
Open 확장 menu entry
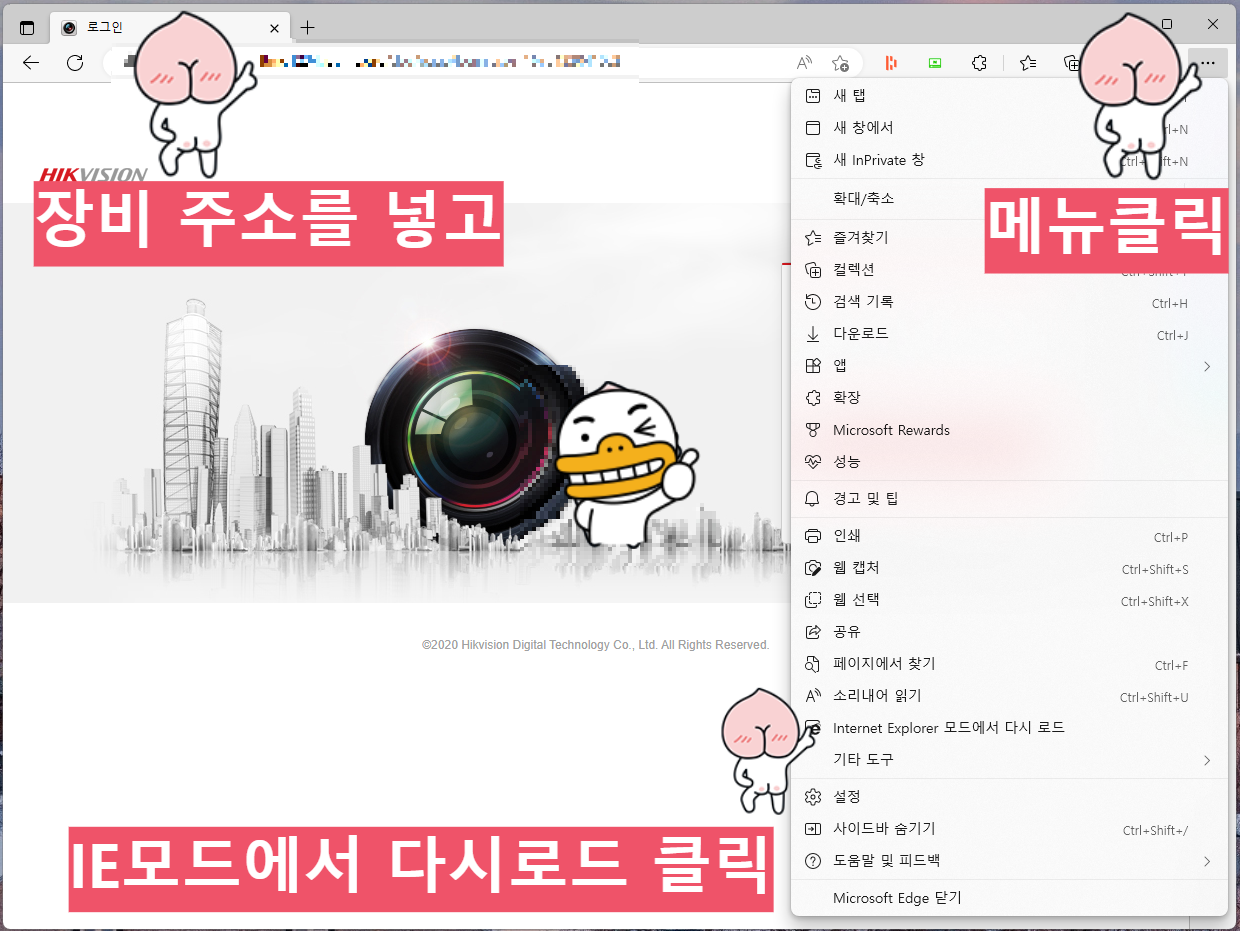[1009, 398]
